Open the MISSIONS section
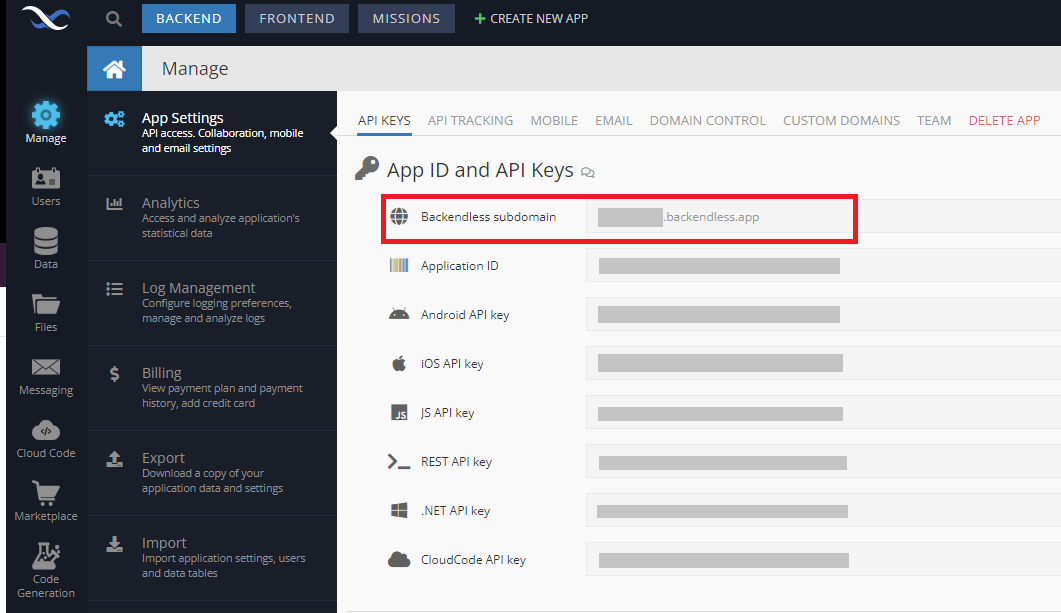Image resolution: width=1061 pixels, height=613 pixels. (406, 18)
